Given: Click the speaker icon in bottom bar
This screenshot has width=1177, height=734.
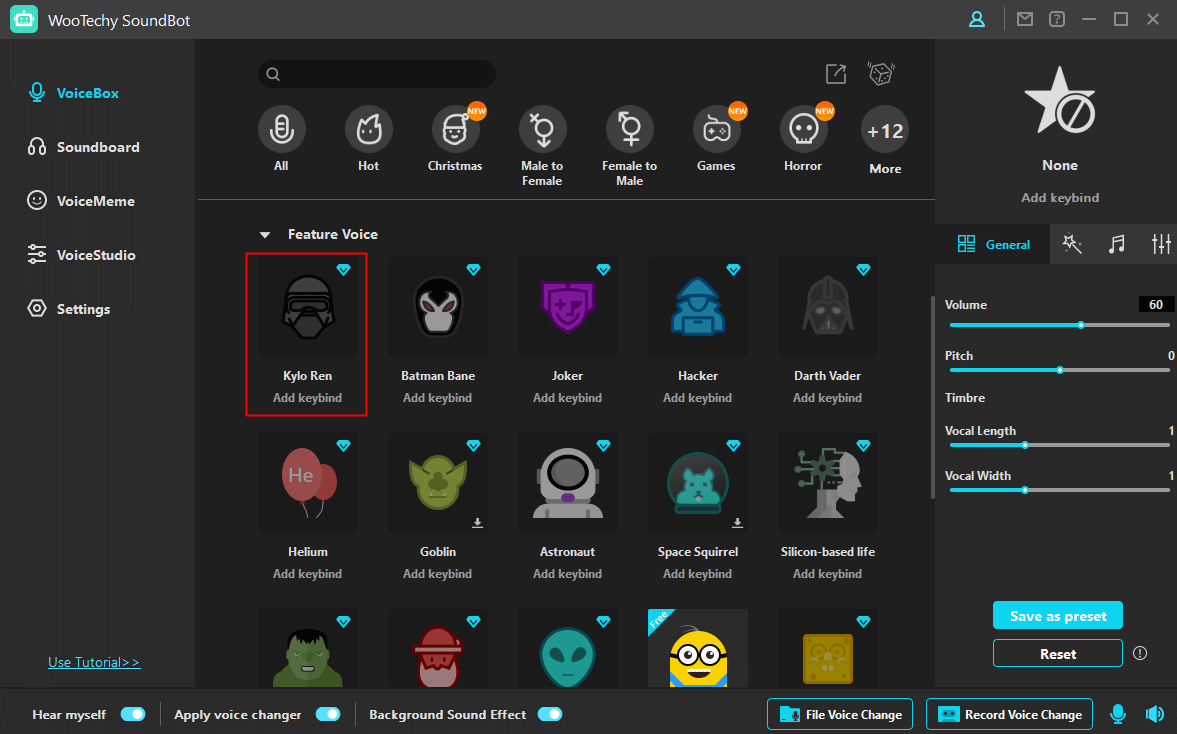Looking at the screenshot, I should click(1154, 714).
